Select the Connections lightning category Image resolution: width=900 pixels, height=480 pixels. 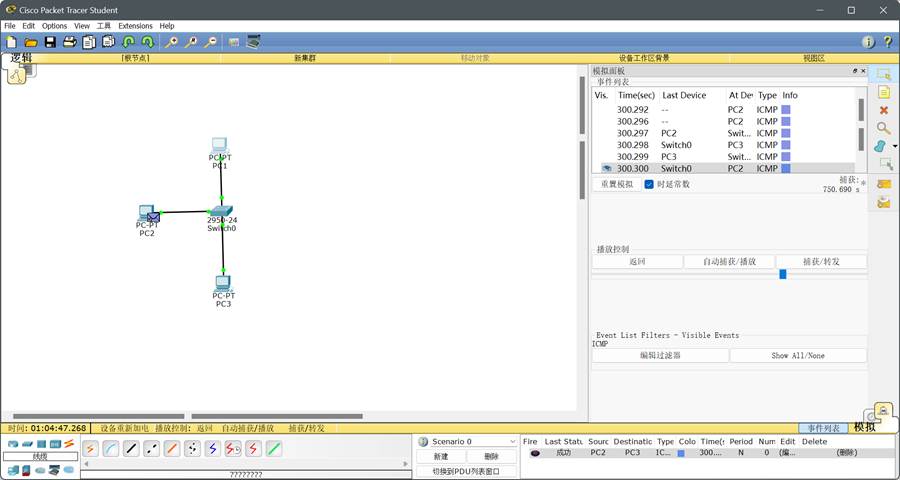[x=69, y=443]
